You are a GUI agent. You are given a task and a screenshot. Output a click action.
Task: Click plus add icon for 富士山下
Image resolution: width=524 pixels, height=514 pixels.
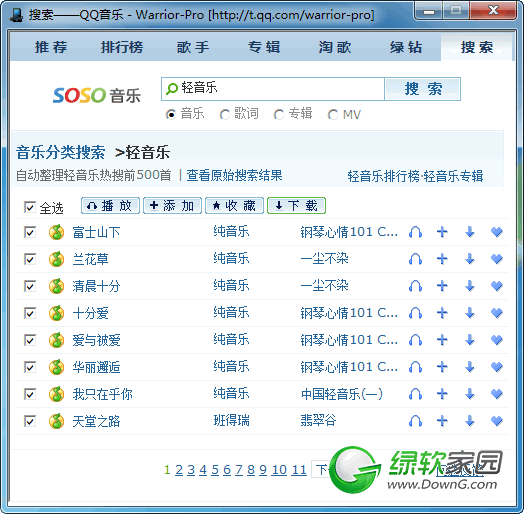click(x=442, y=232)
